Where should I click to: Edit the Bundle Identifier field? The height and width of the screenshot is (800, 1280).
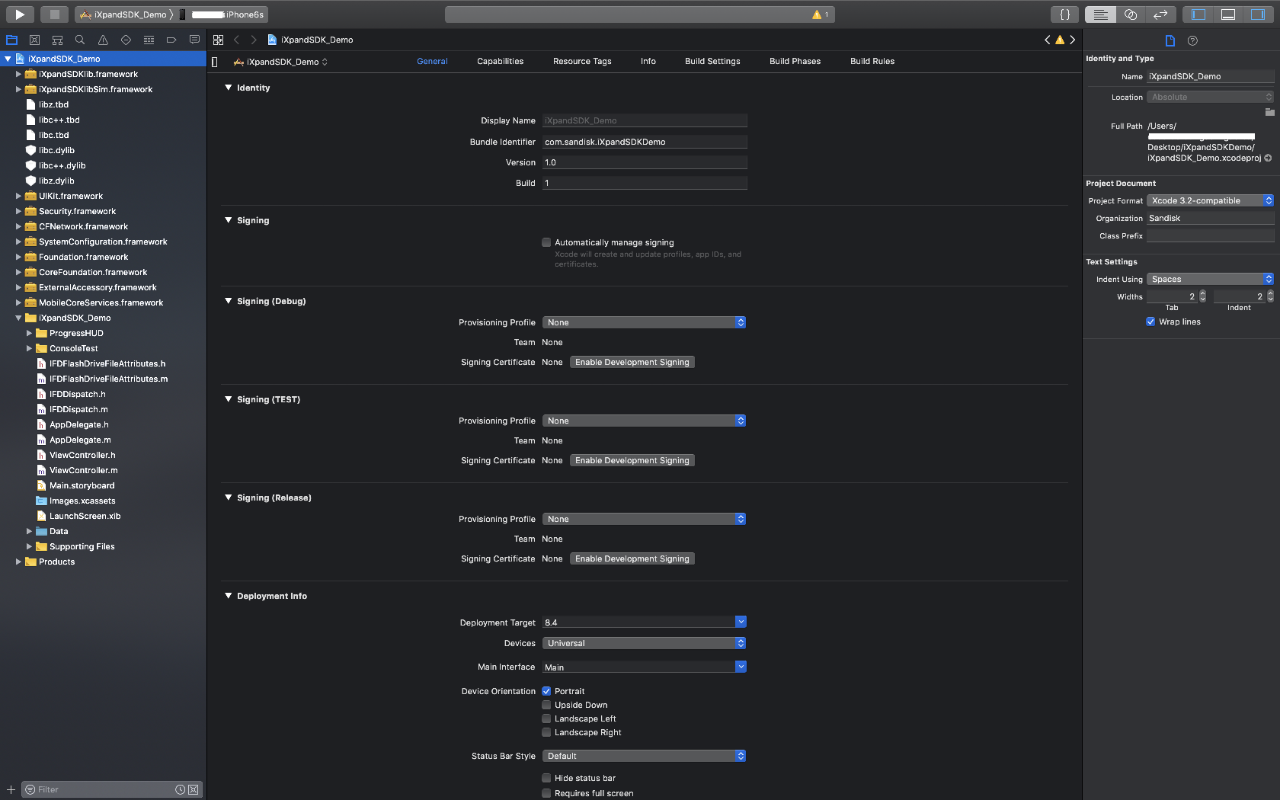pyautogui.click(x=645, y=142)
